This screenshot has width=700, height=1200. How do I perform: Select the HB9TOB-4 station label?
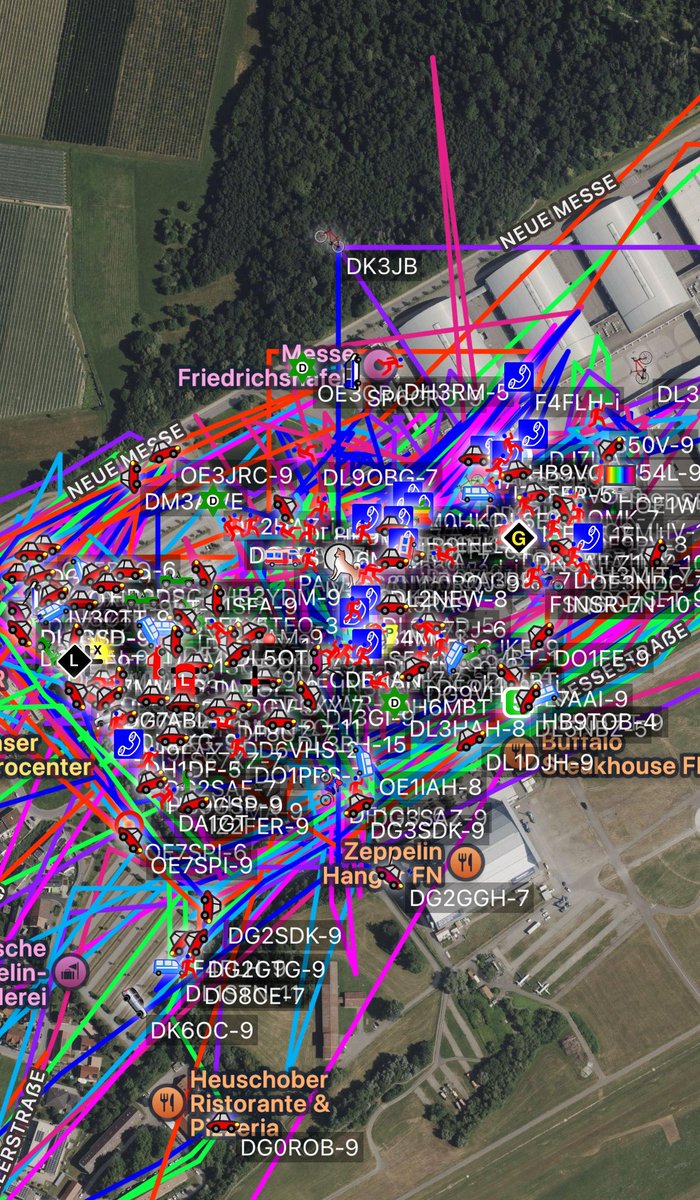click(597, 720)
